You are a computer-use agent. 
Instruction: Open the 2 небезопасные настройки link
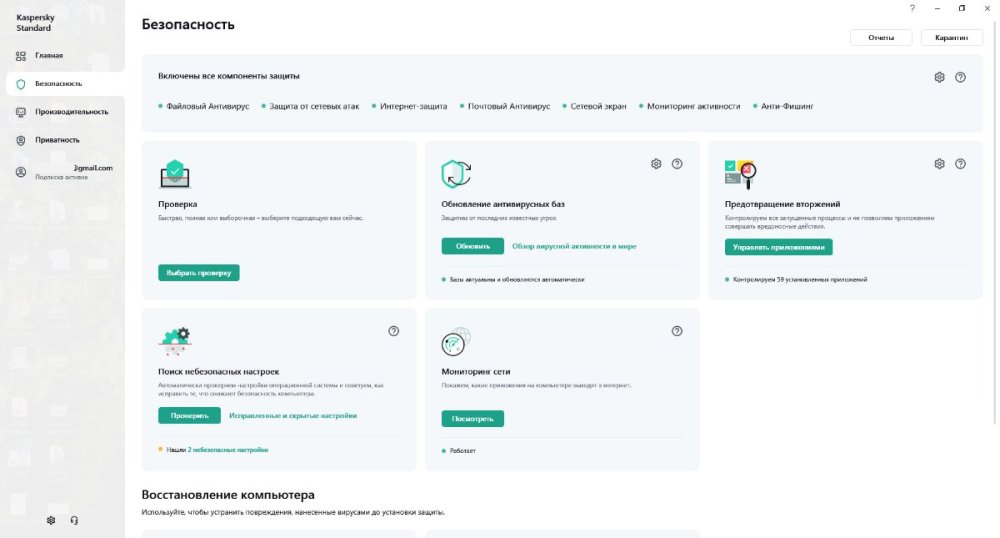click(228, 450)
